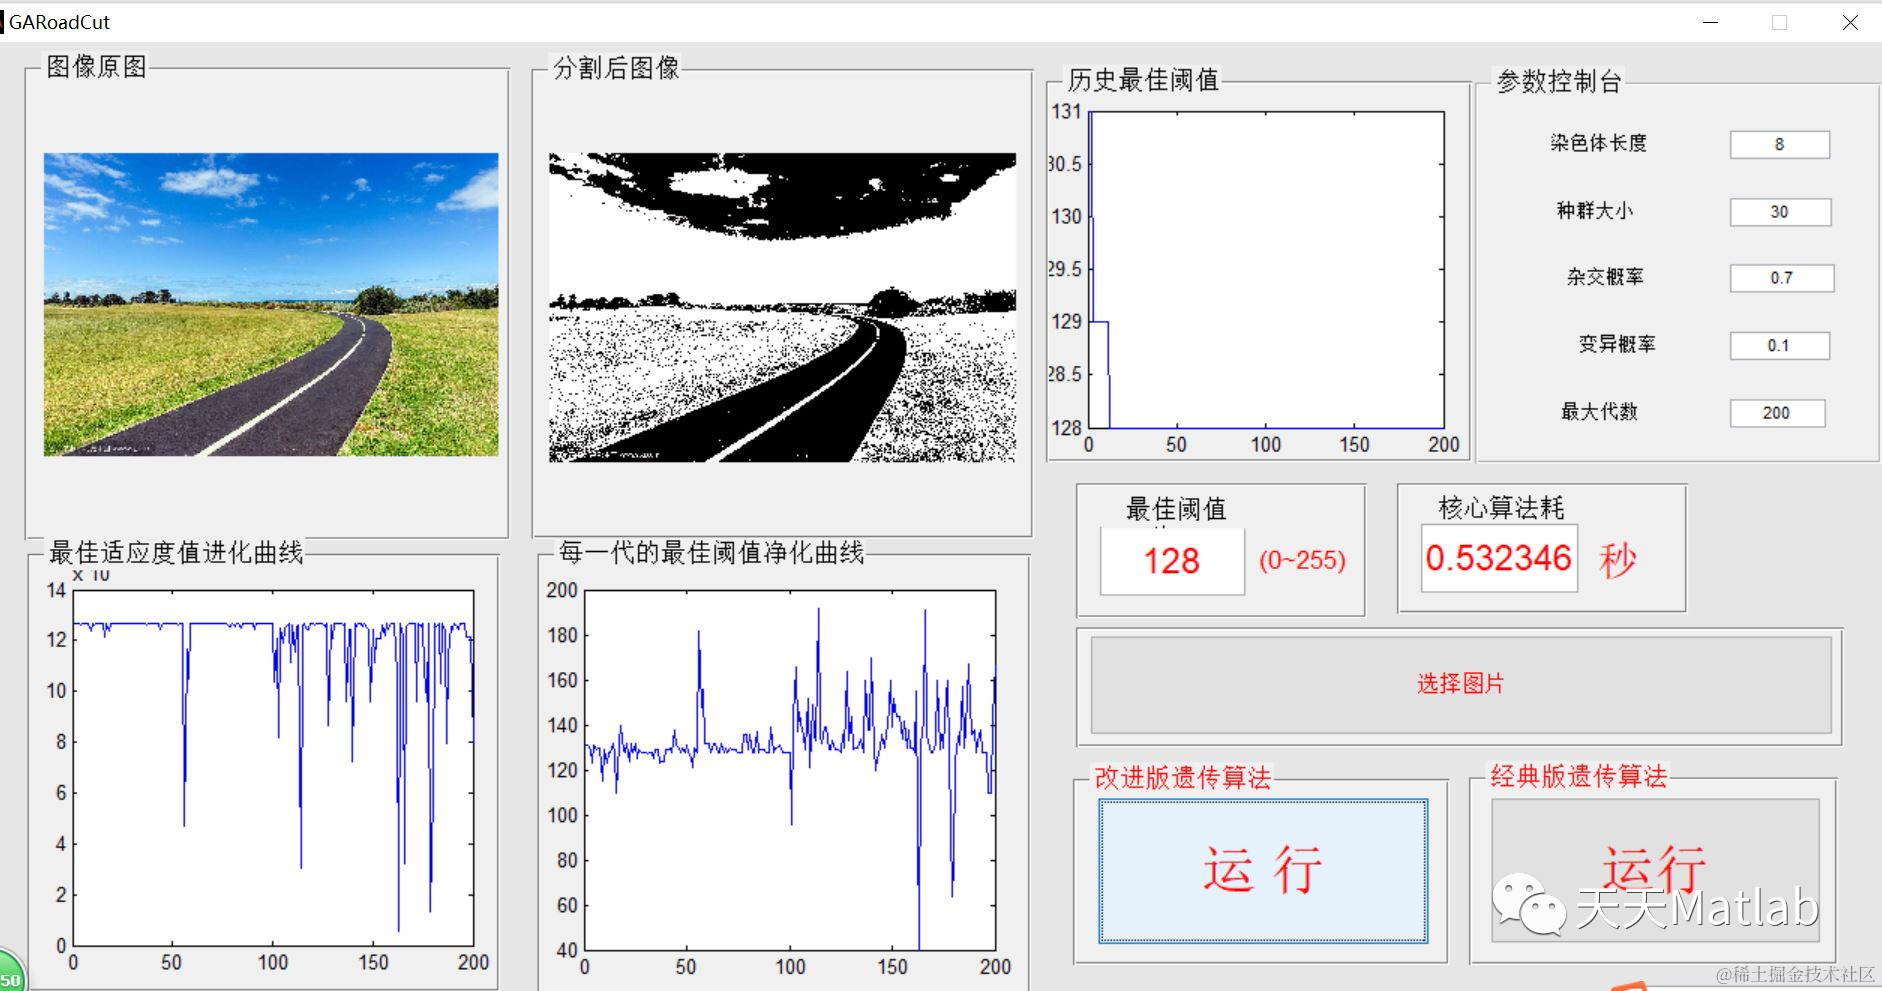1882x991 pixels.
Task: Edit the 最大代数 input field
Action: [x=1777, y=413]
